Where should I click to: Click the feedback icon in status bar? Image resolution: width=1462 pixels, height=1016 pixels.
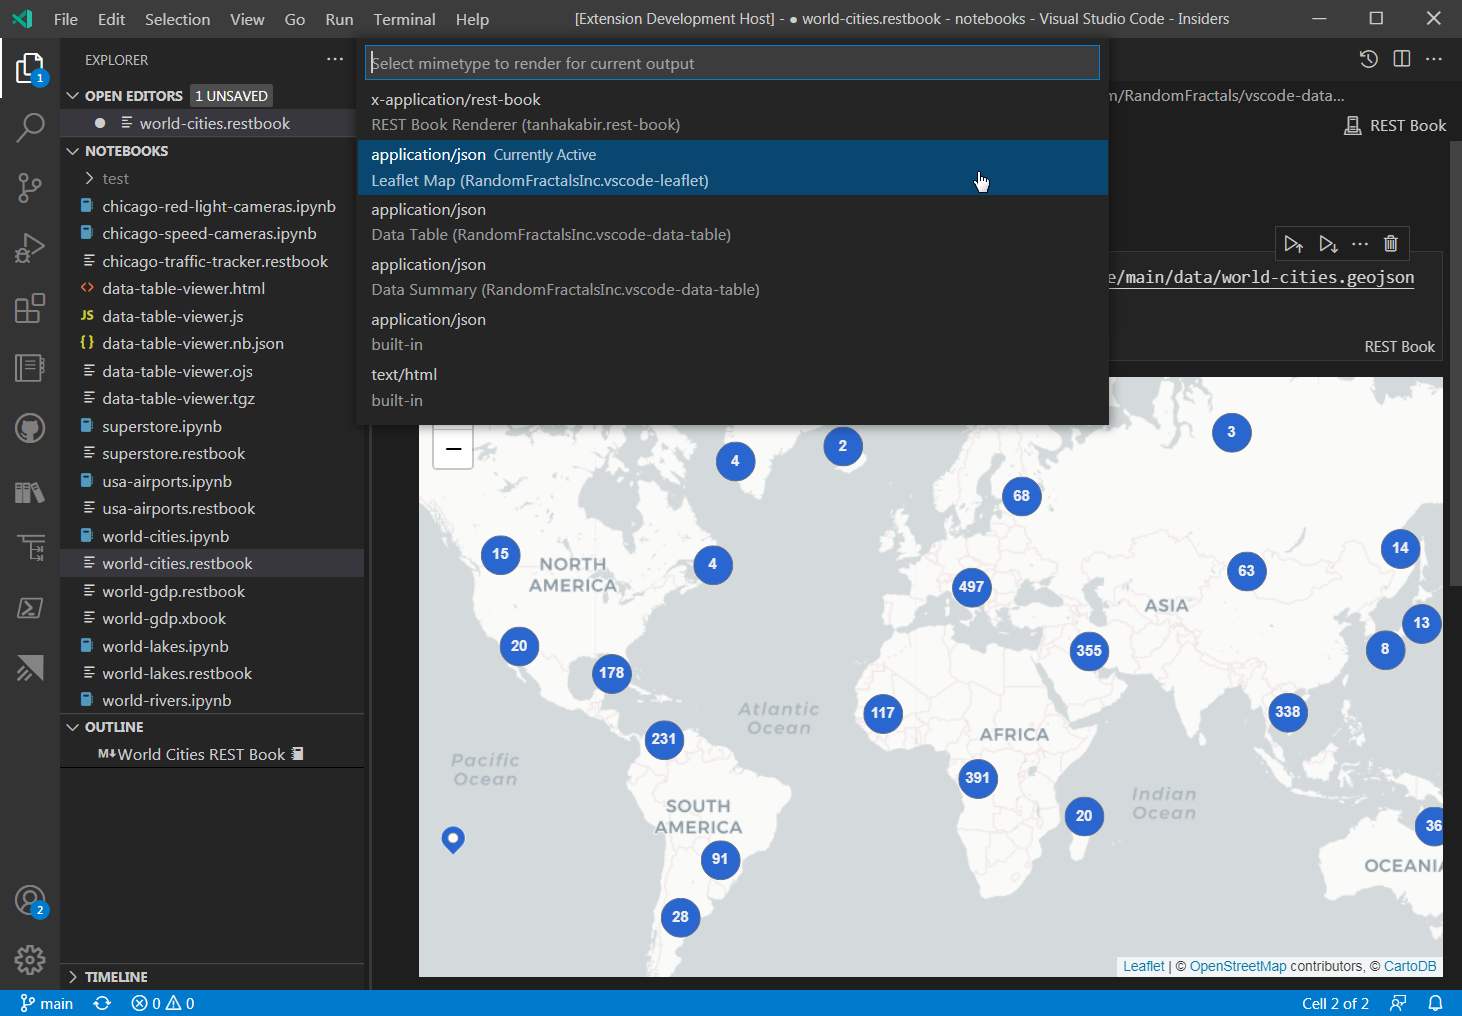(x=1398, y=1003)
